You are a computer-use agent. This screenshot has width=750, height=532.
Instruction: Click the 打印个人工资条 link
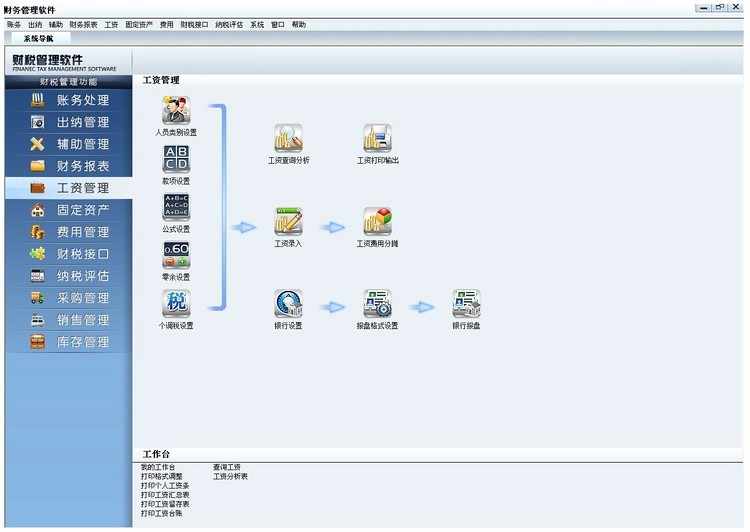coord(165,486)
